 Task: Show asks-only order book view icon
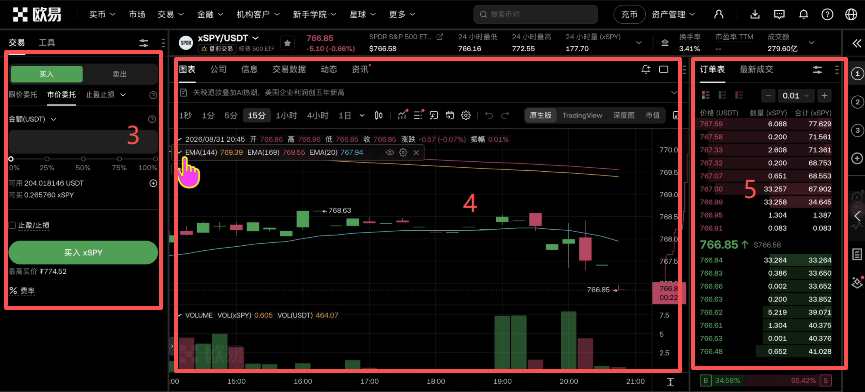739,95
